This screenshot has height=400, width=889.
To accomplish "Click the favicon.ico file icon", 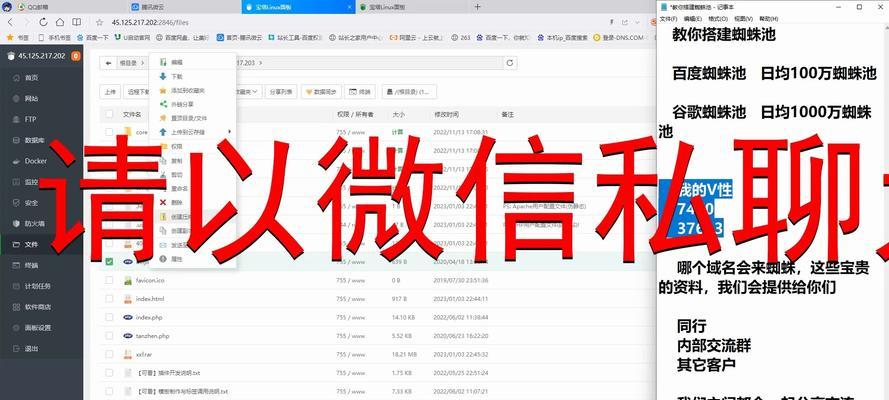I will (x=128, y=280).
